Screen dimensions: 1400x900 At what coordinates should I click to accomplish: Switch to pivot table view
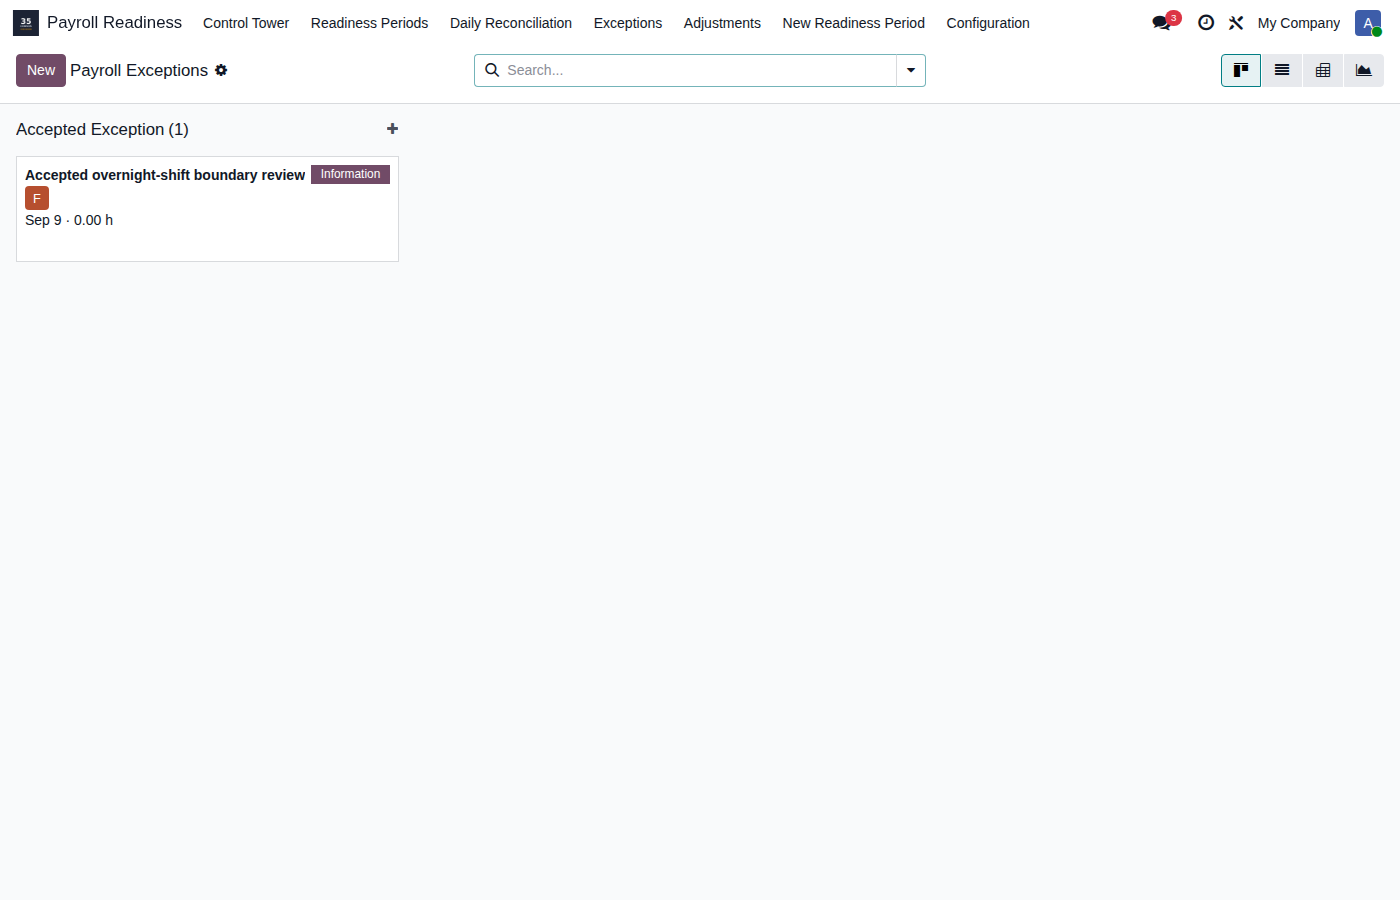click(1323, 70)
